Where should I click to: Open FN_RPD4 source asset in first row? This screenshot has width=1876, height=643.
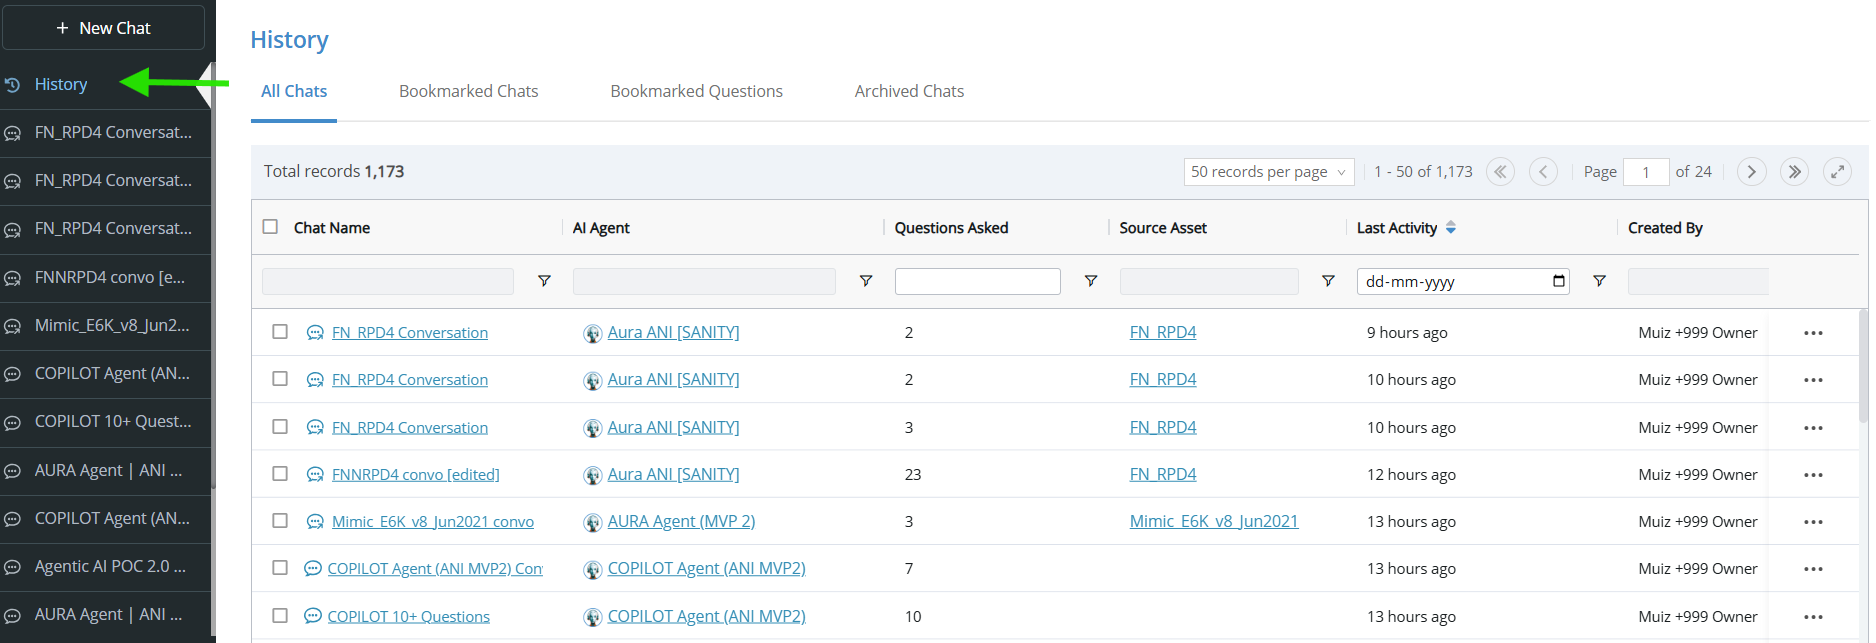[x=1163, y=332]
